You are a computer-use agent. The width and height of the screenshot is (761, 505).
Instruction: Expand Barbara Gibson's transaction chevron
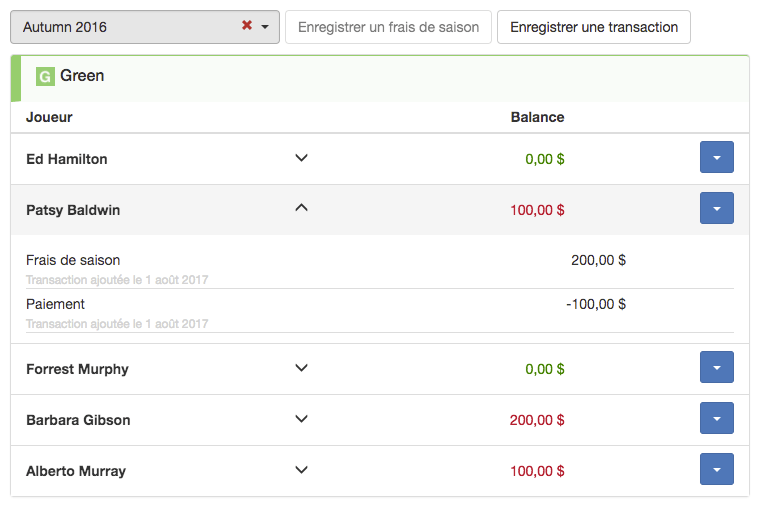click(301, 419)
